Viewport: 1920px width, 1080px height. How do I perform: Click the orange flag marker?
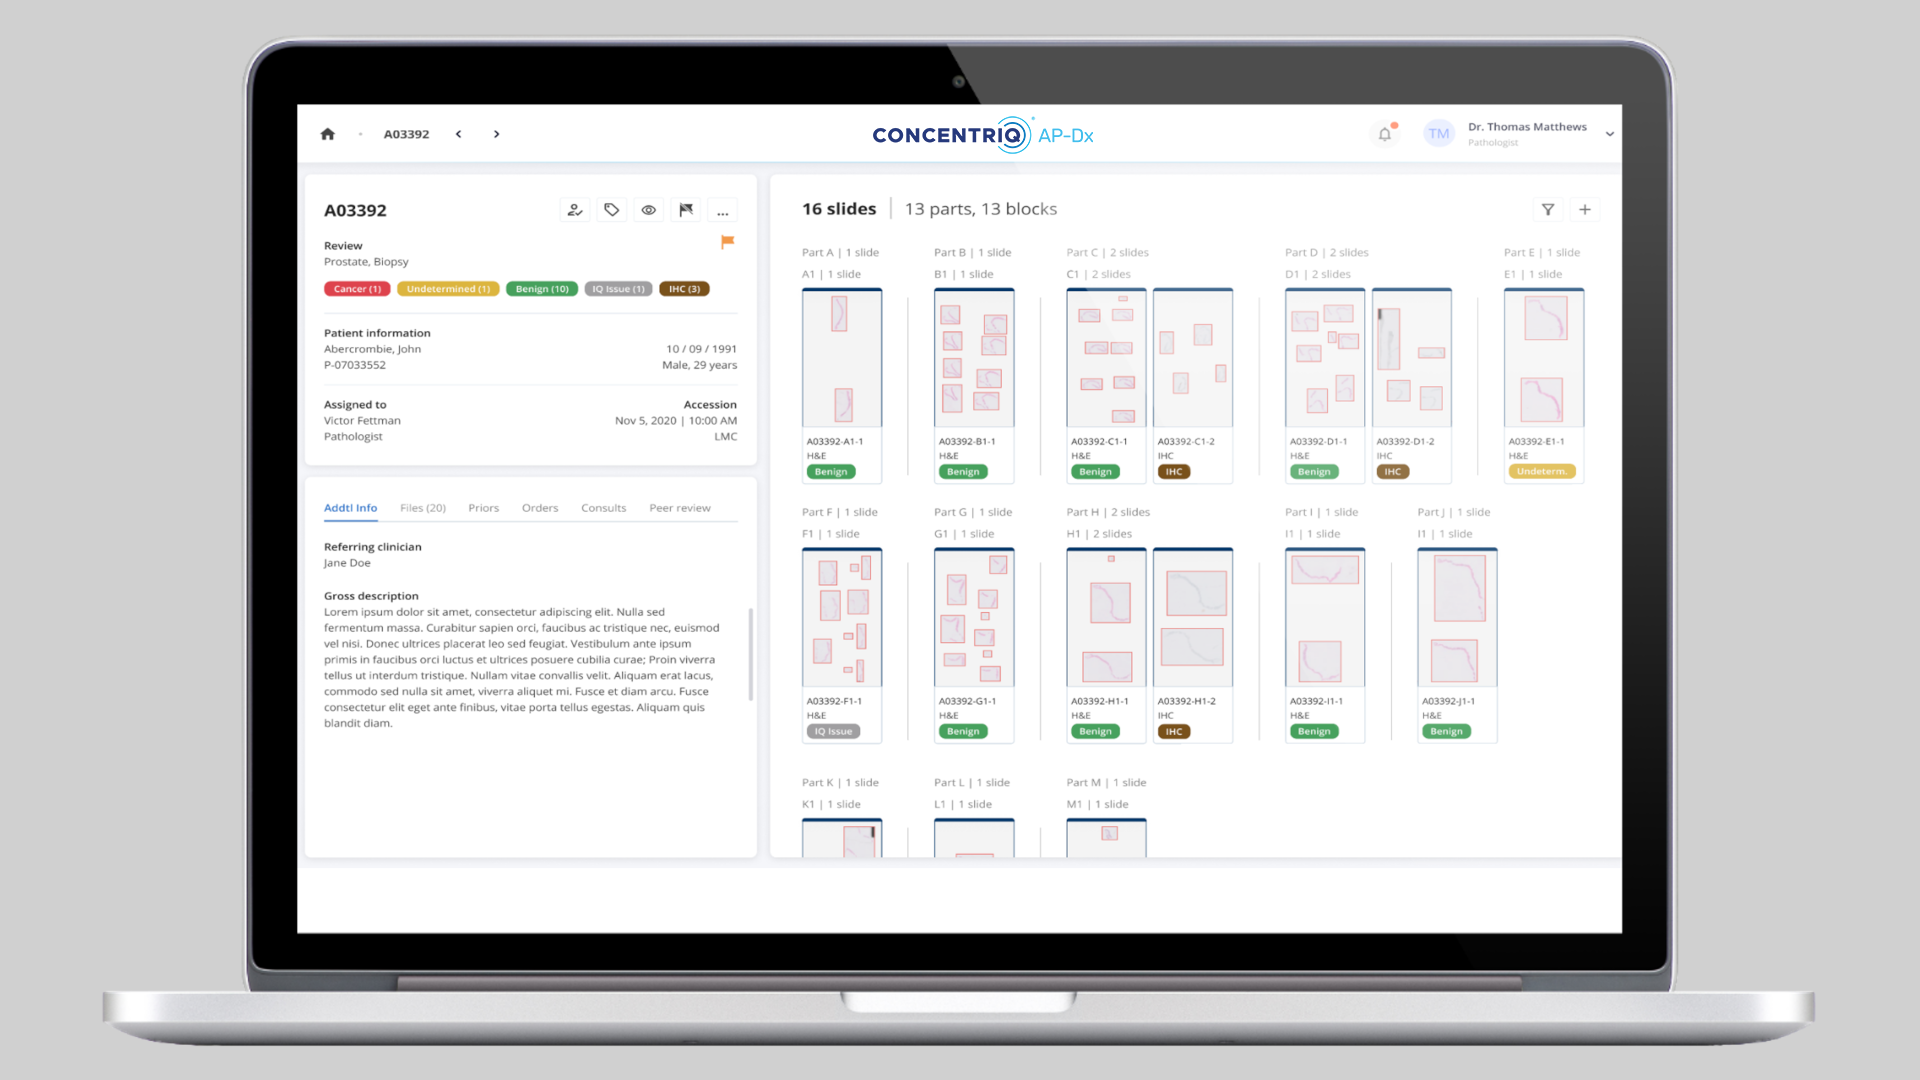(x=728, y=242)
